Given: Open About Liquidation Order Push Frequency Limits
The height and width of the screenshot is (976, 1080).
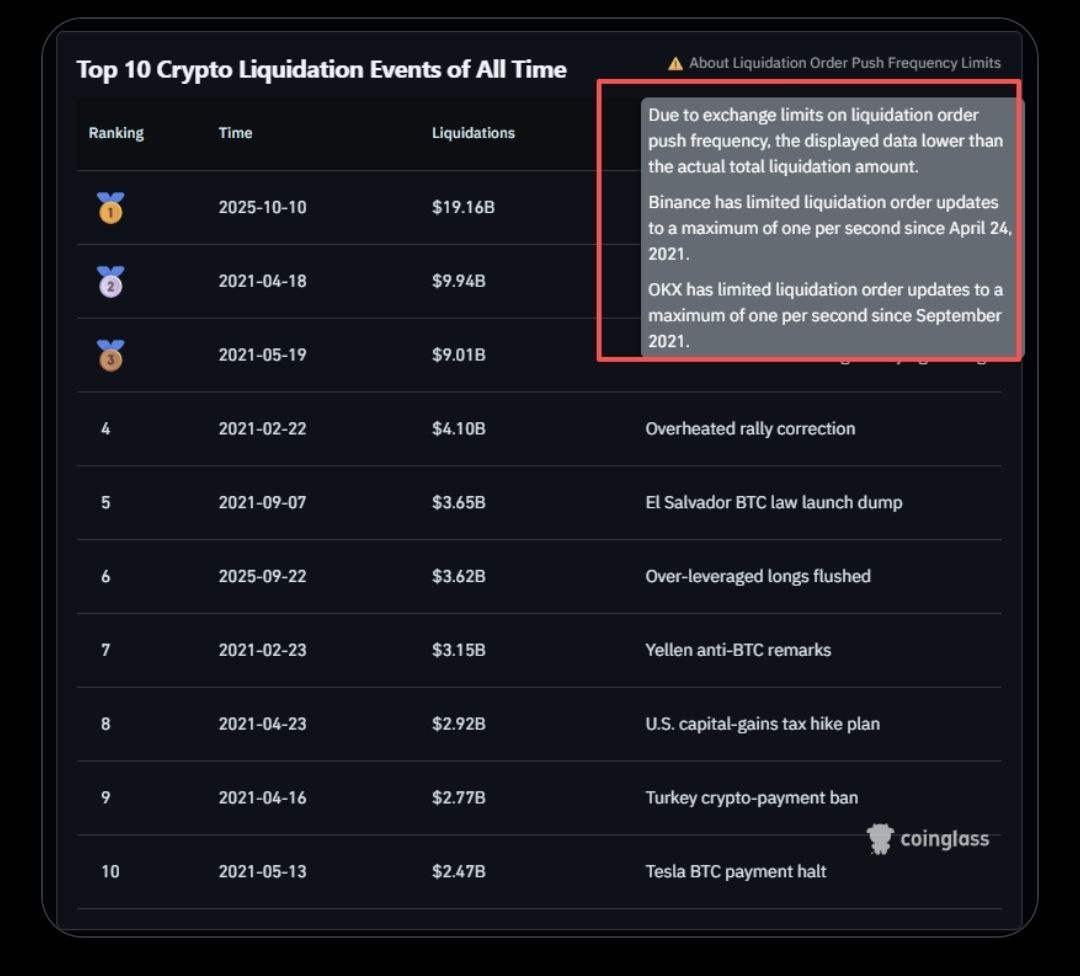Looking at the screenshot, I should click(844, 63).
